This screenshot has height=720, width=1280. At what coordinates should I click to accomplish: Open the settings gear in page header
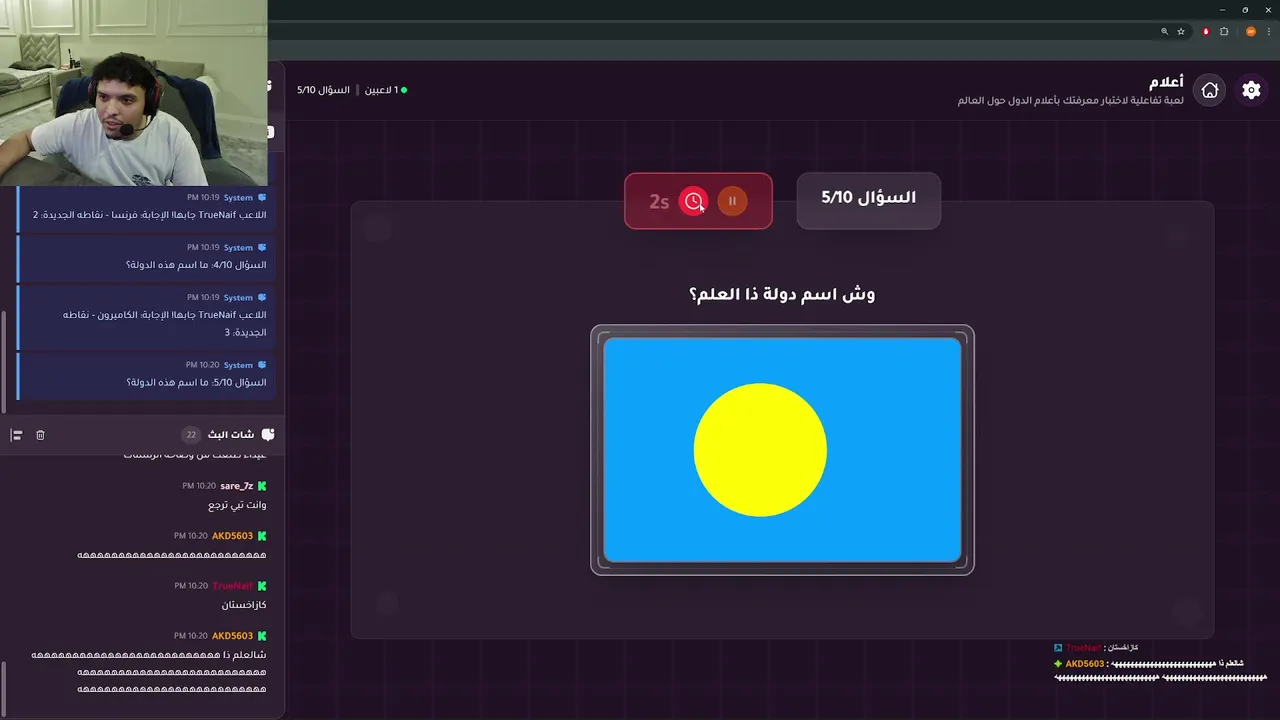coord(1251,90)
